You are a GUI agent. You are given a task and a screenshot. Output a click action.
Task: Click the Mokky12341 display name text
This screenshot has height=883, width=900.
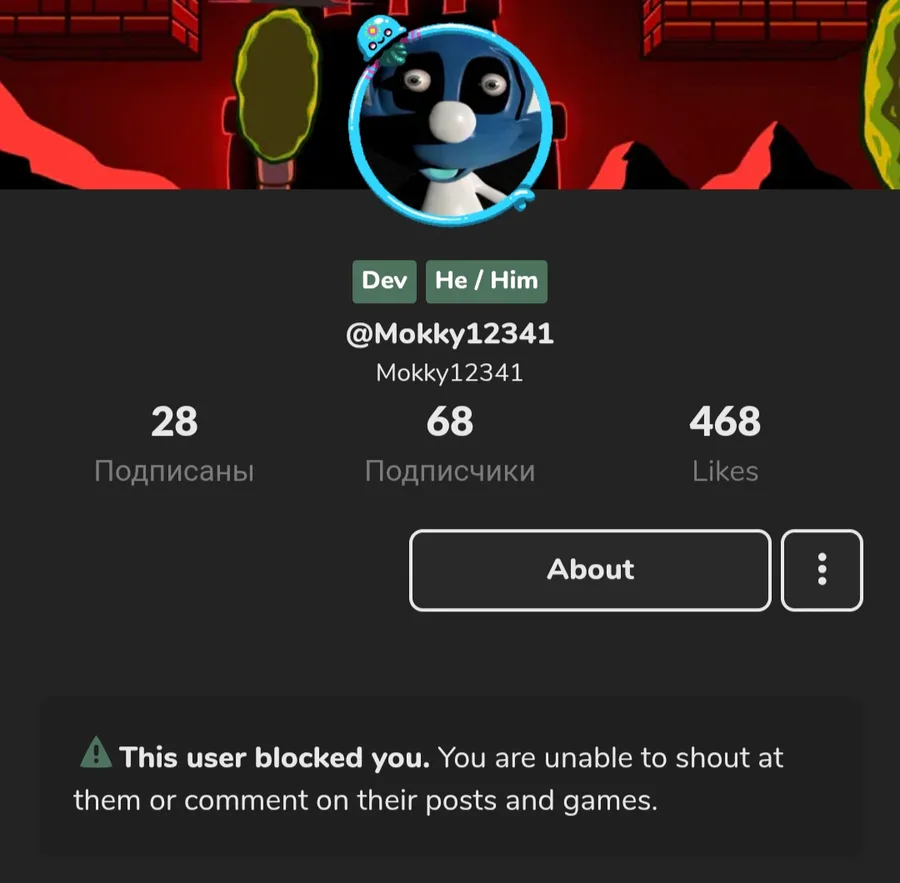tap(449, 373)
